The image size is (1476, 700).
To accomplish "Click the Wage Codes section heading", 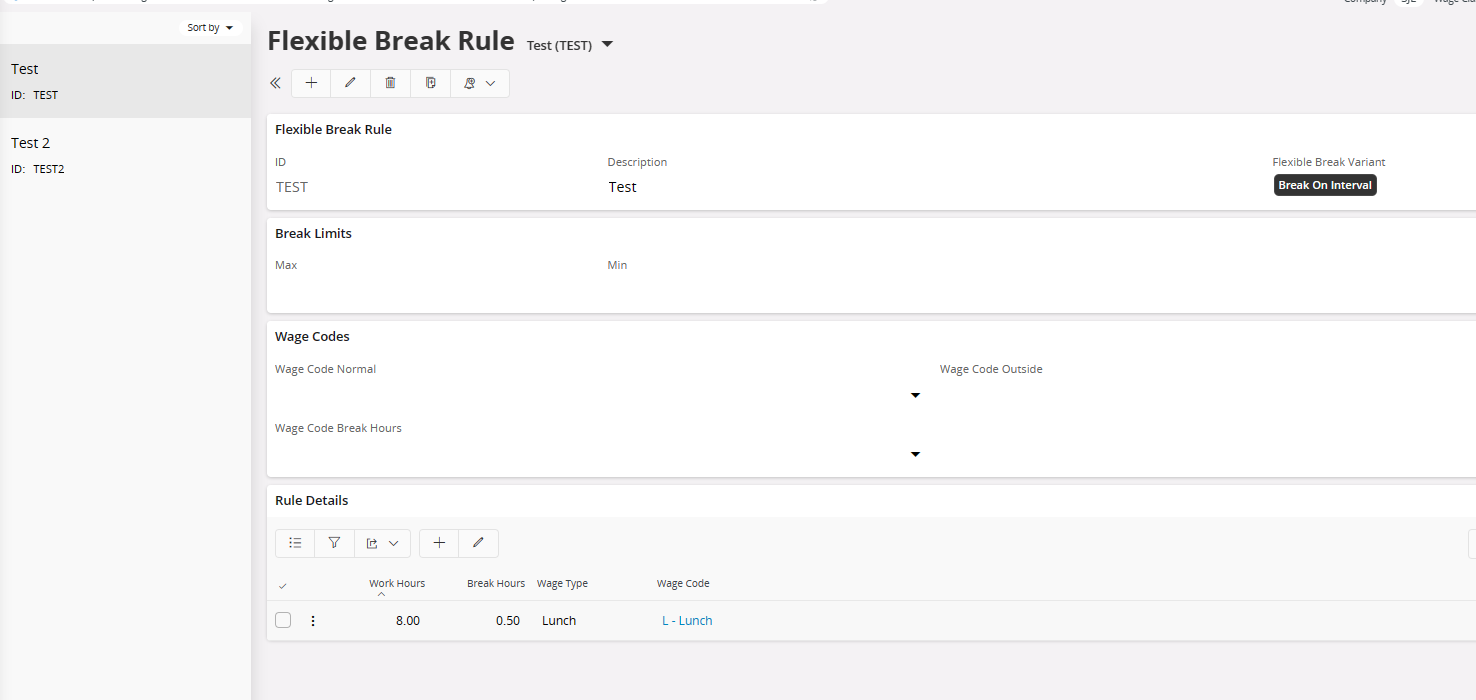I will tap(312, 336).
